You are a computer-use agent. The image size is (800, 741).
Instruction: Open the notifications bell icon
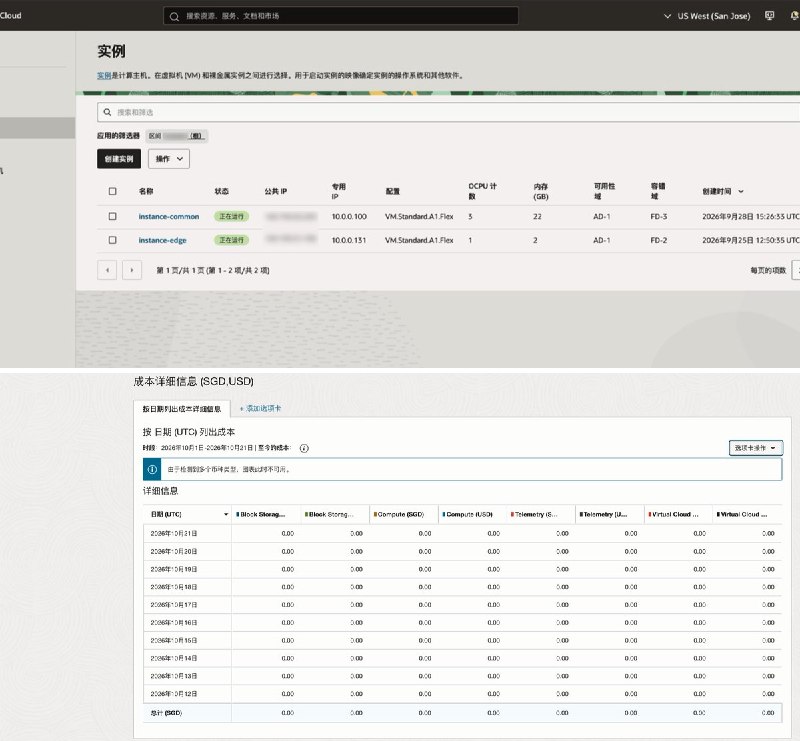point(794,16)
